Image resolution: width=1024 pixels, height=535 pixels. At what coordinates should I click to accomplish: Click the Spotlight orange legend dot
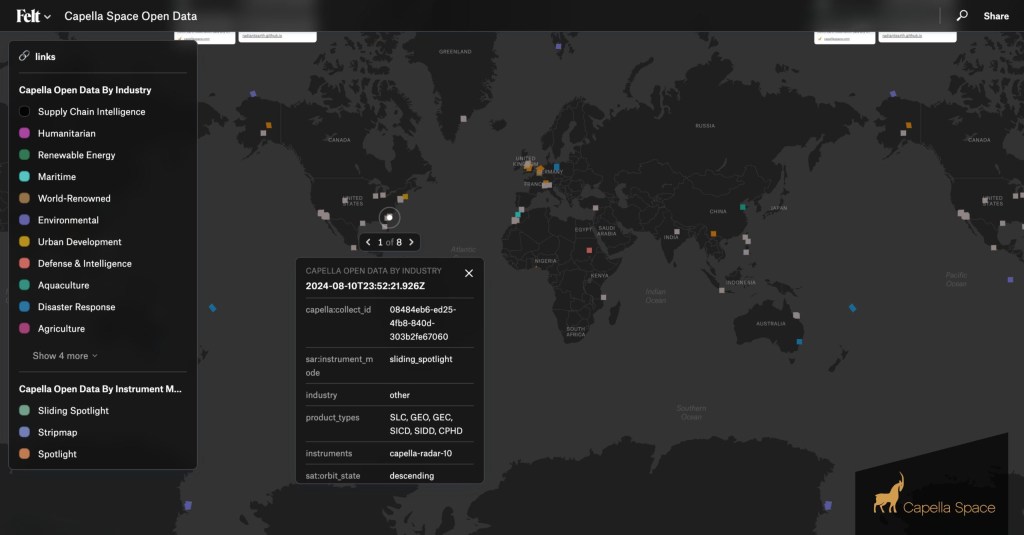[24, 453]
